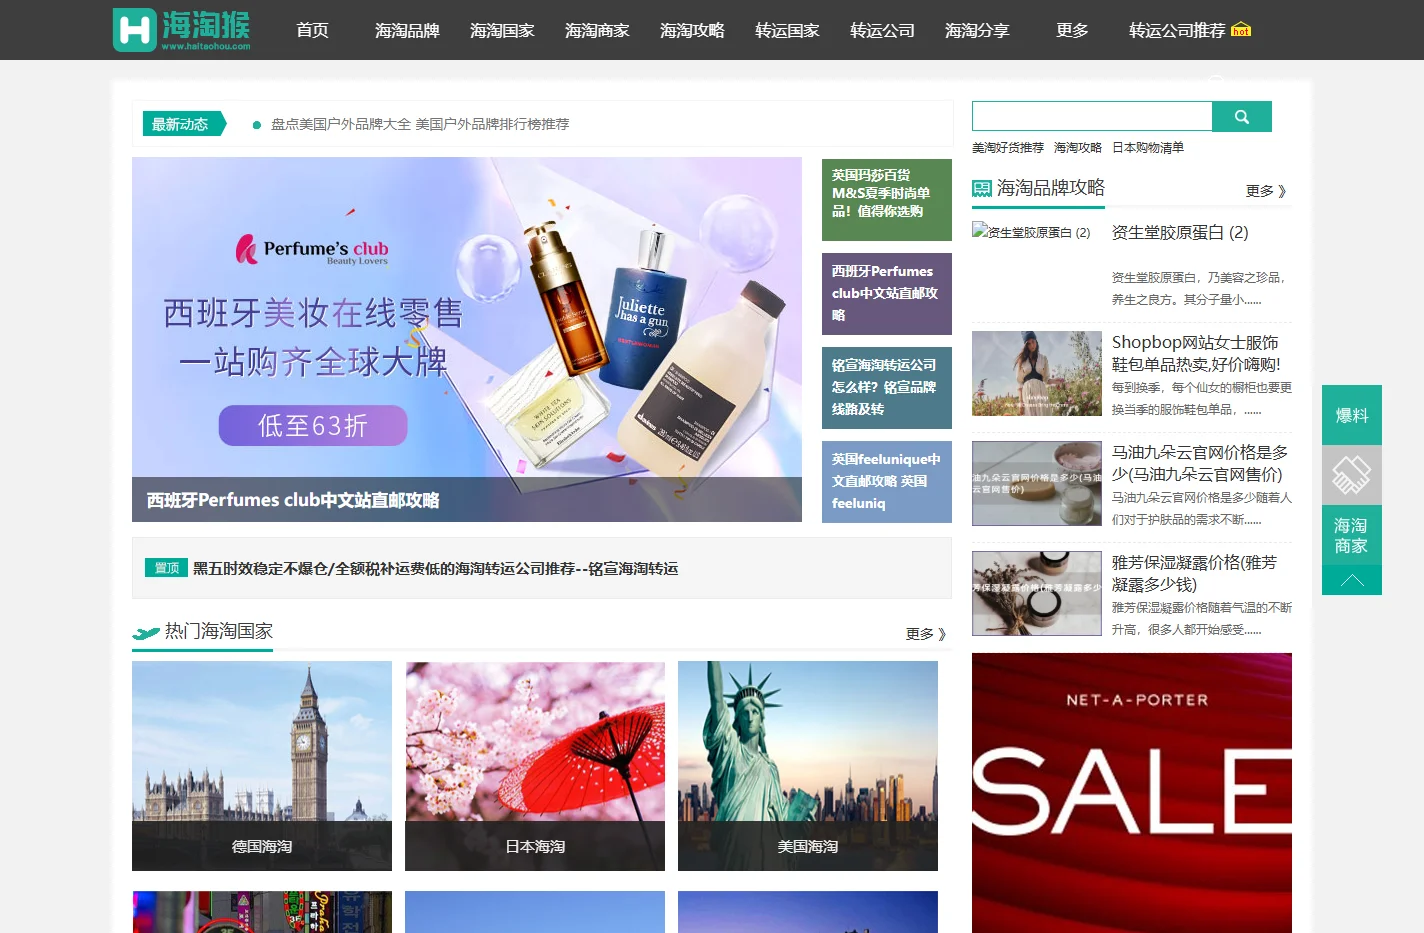Click the 海淘攻略 search suggestion link
The width and height of the screenshot is (1424, 933).
pyautogui.click(x=1078, y=147)
